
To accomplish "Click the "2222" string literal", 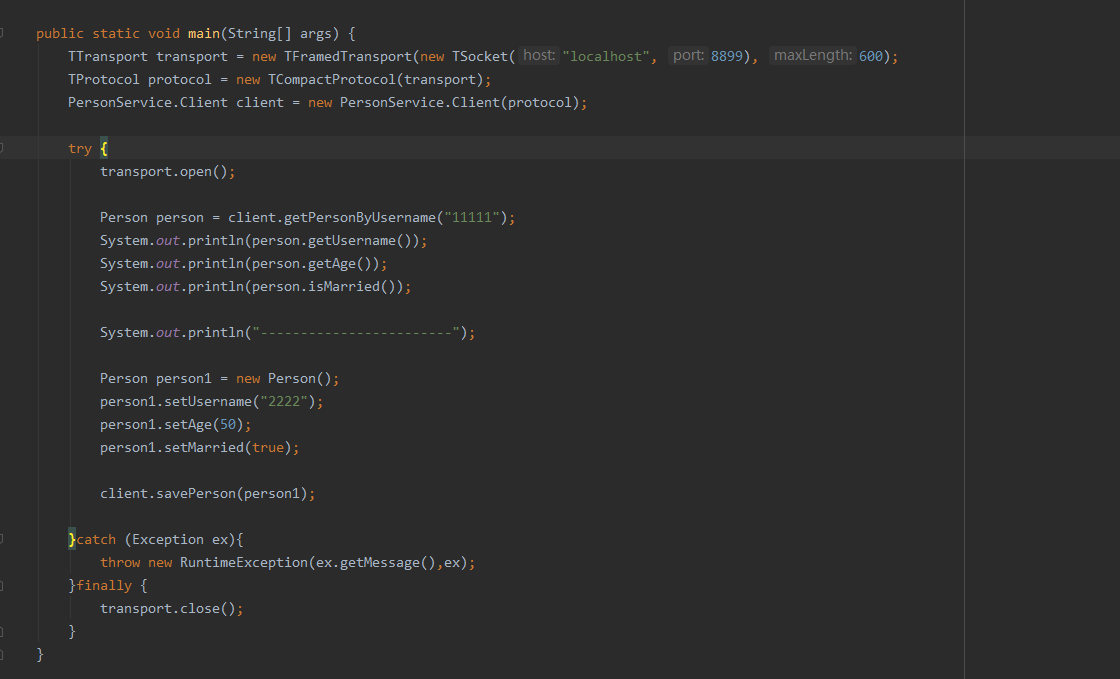I will 284,401.
